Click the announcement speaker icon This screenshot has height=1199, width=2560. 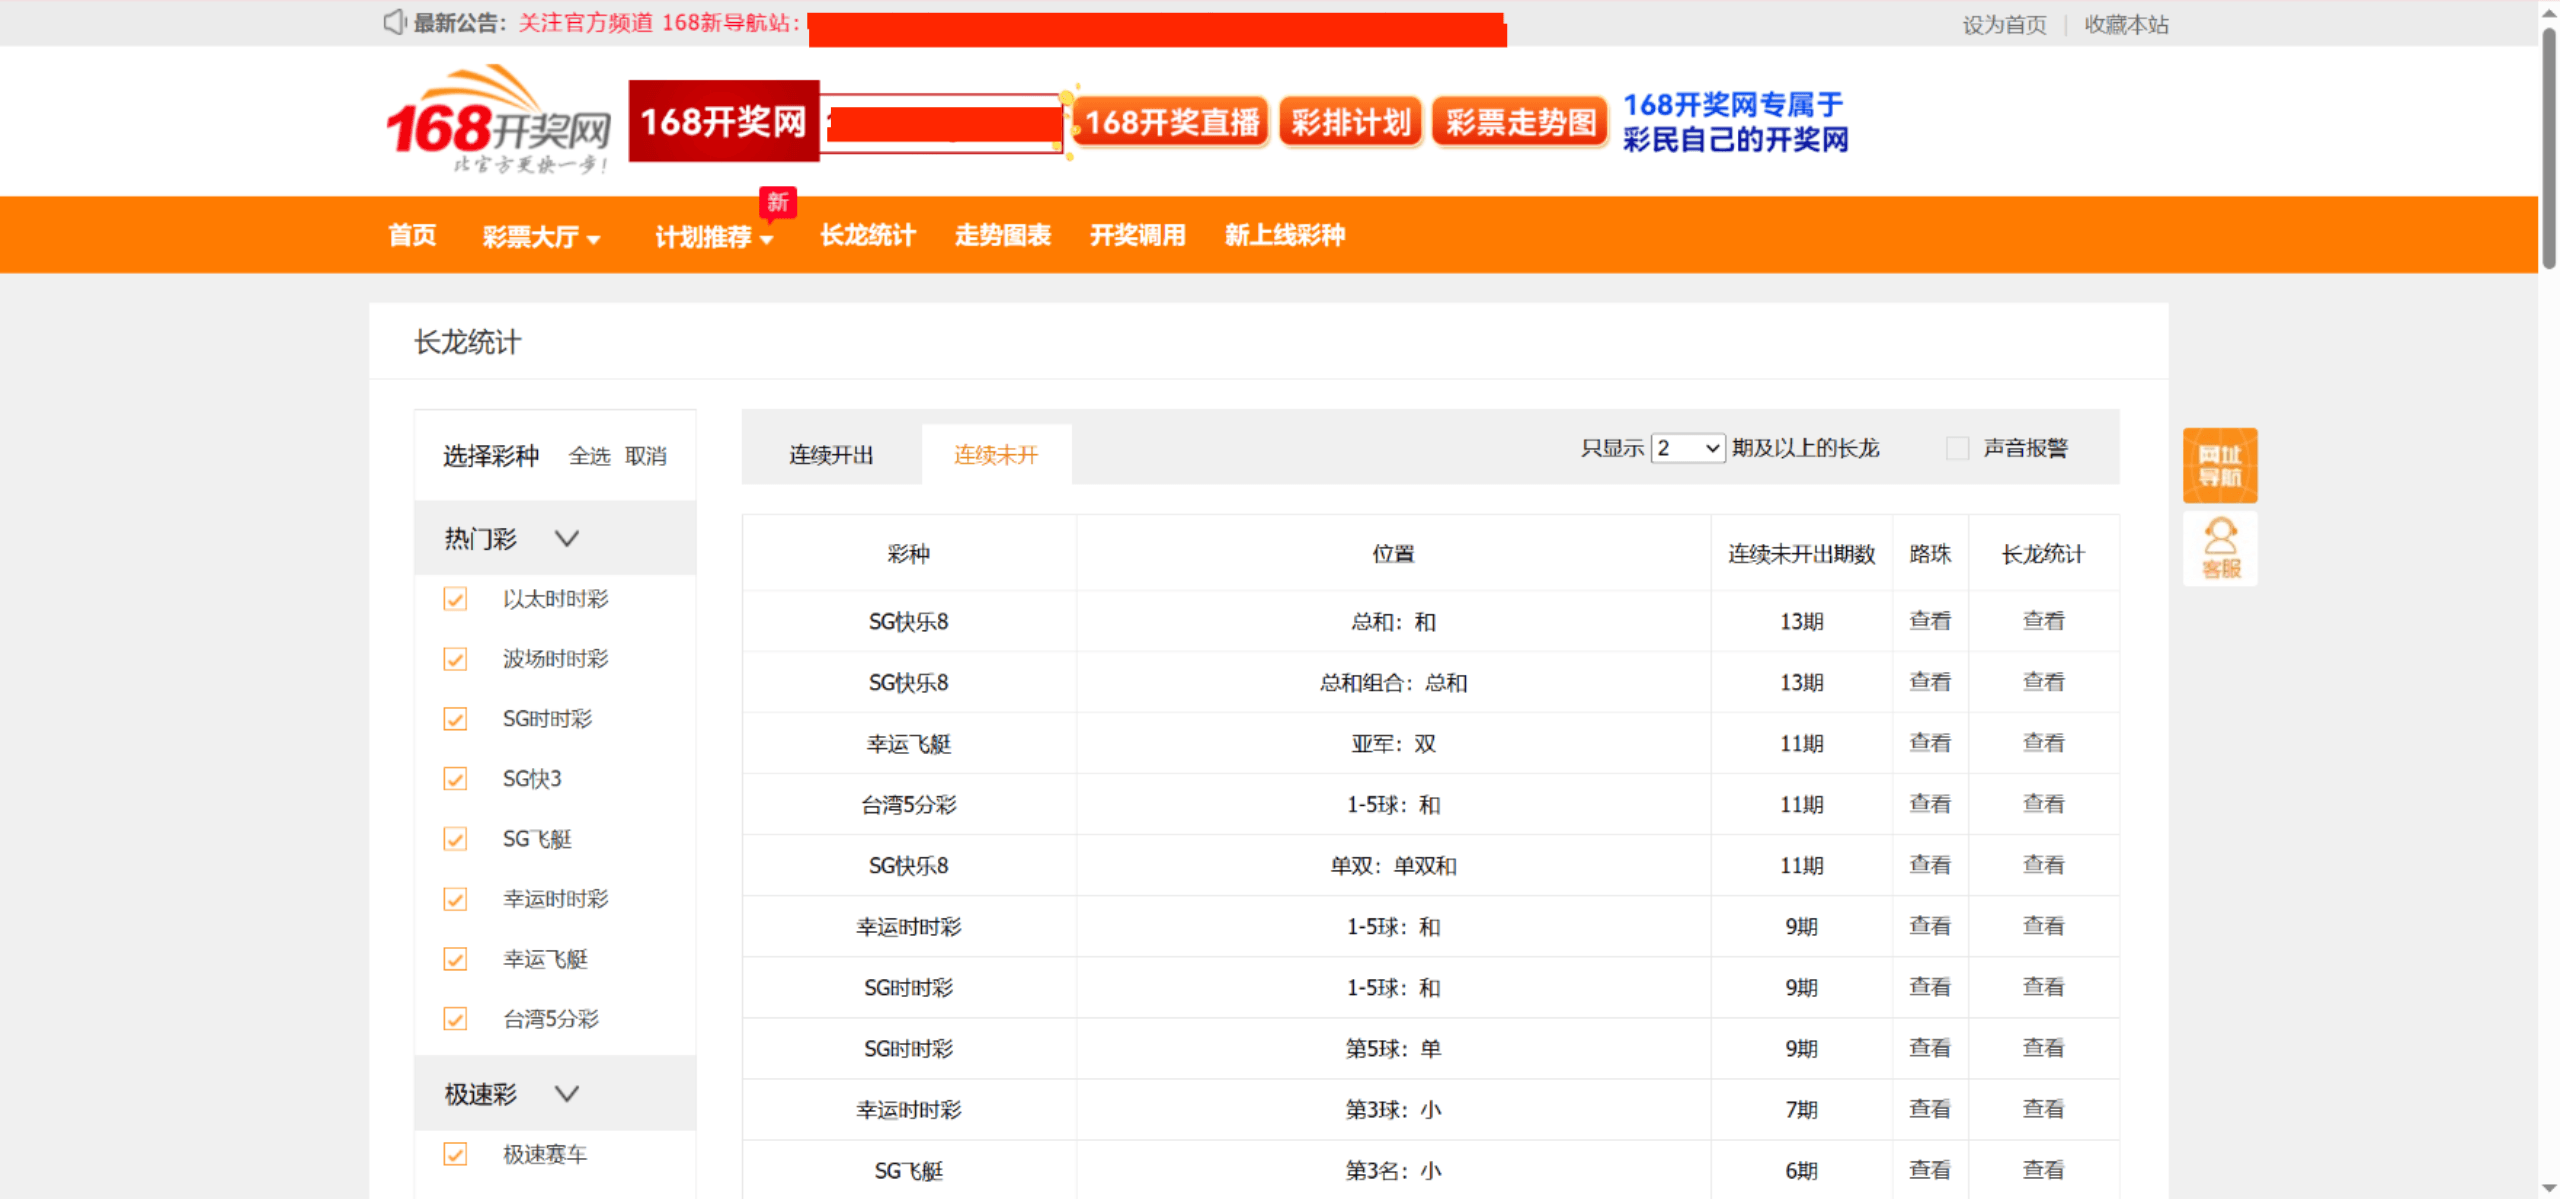[394, 22]
